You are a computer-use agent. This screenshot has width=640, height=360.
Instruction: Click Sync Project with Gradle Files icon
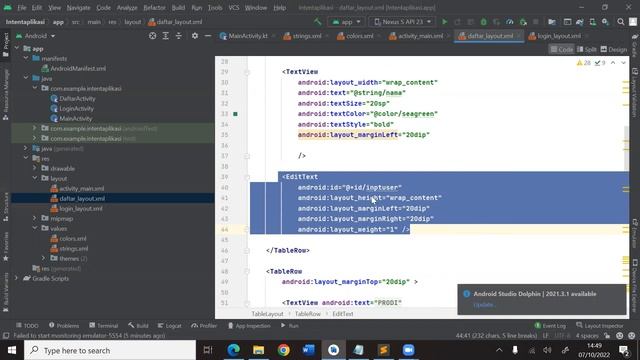click(x=580, y=22)
